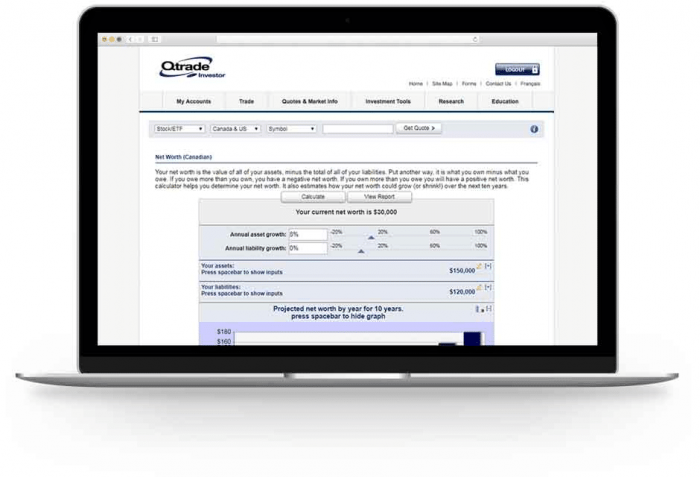
Task: Click the Annual asset growth input
Action: click(x=308, y=234)
